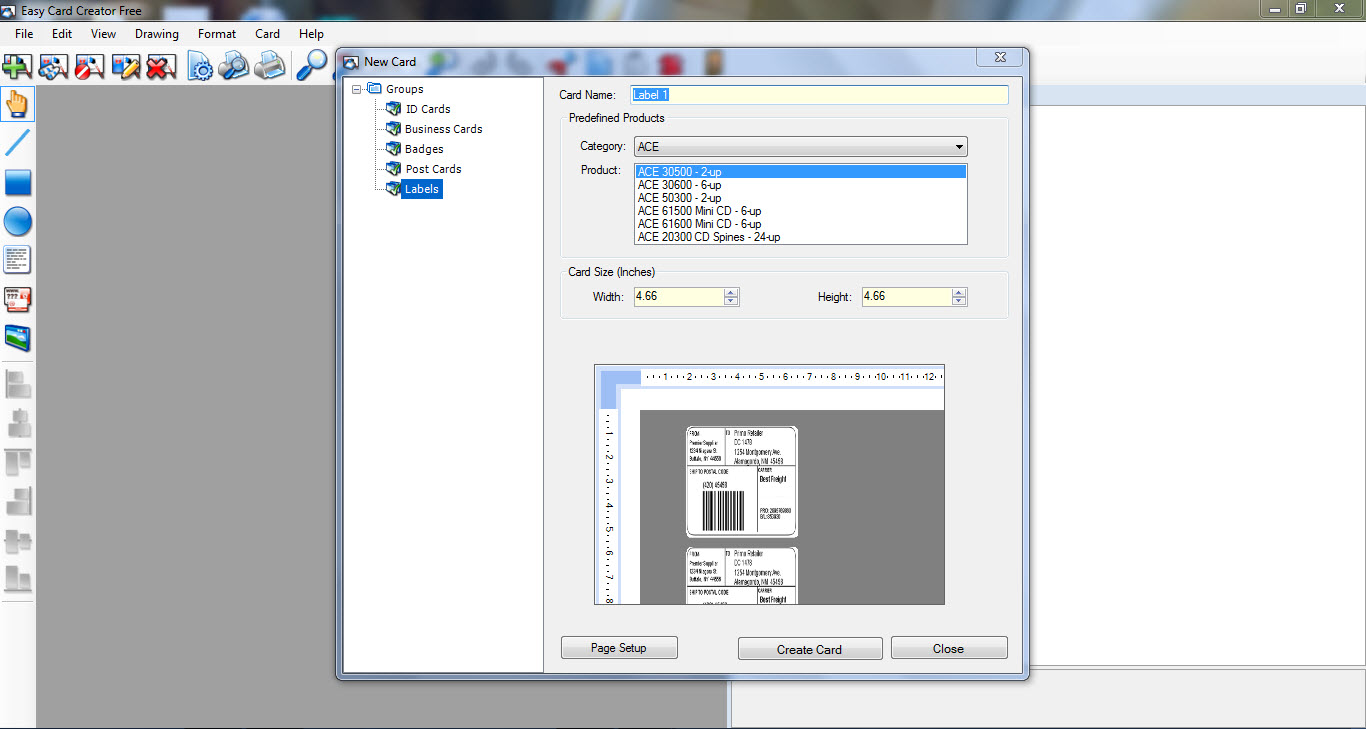Click the New Card toolbar icon with green plus
This screenshot has height=729, width=1366.
(x=17, y=67)
